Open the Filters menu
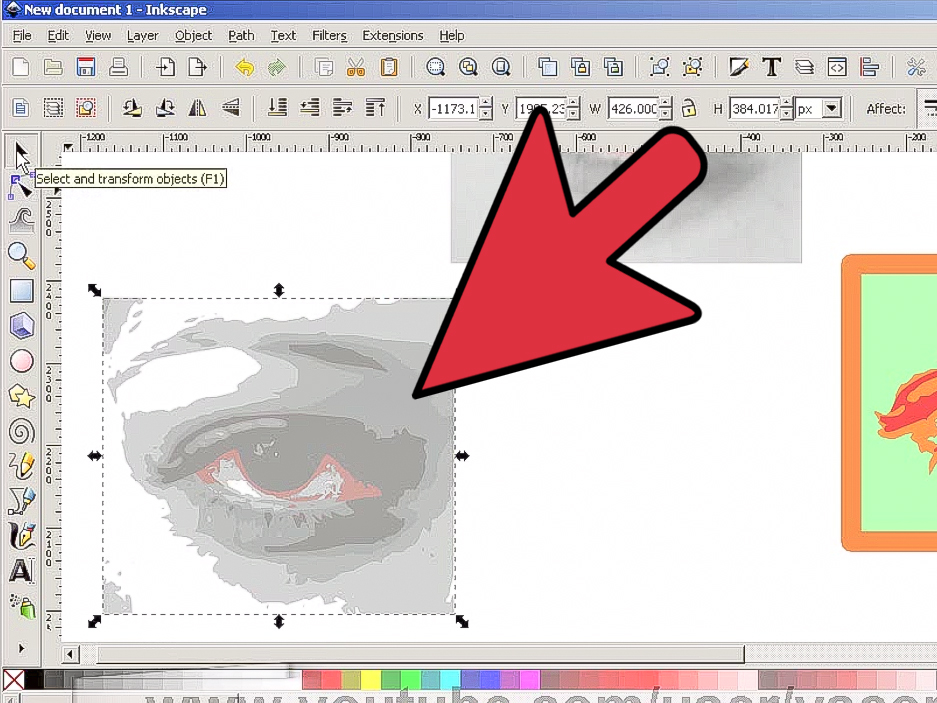This screenshot has height=703, width=937. tap(329, 35)
